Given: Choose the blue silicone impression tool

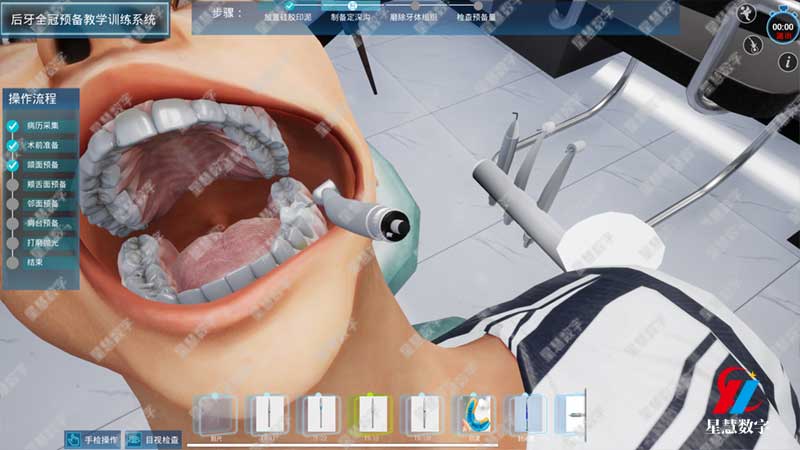Looking at the screenshot, I should click(x=474, y=415).
